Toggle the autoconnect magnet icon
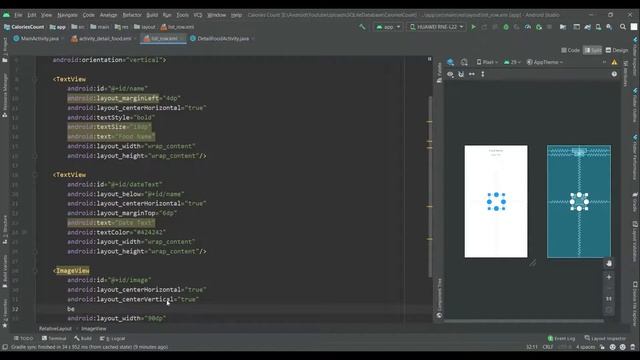640x360 pixels. tap(461, 74)
